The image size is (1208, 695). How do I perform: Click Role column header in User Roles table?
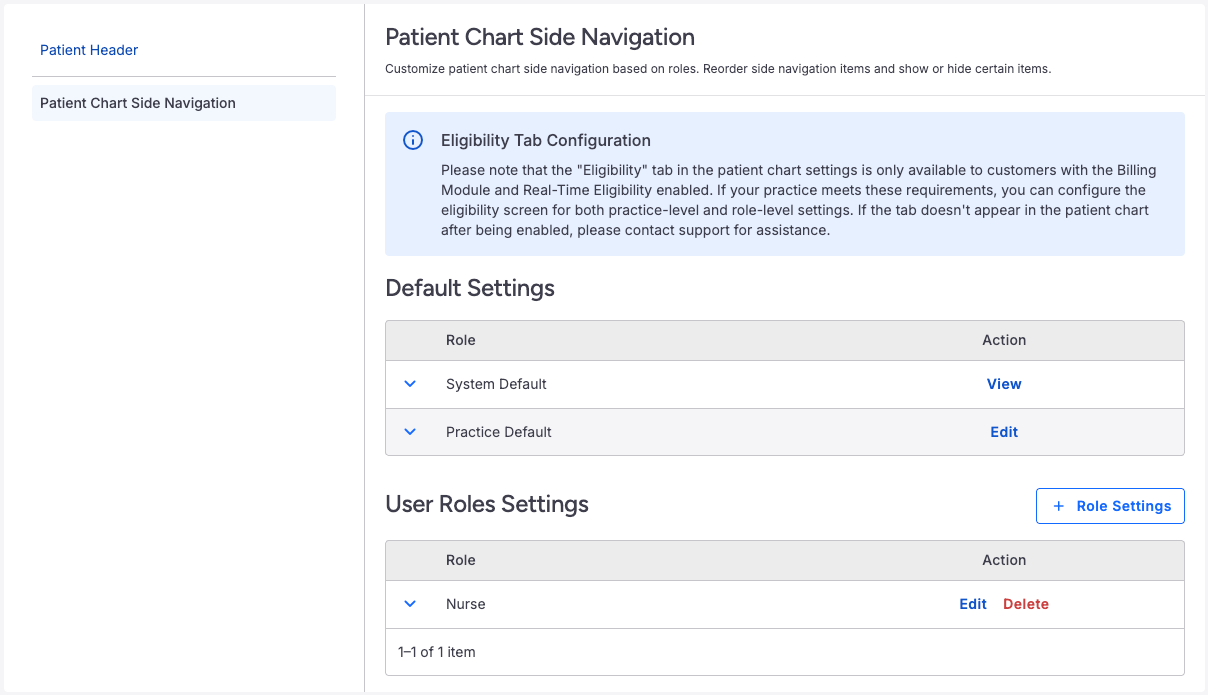click(461, 560)
